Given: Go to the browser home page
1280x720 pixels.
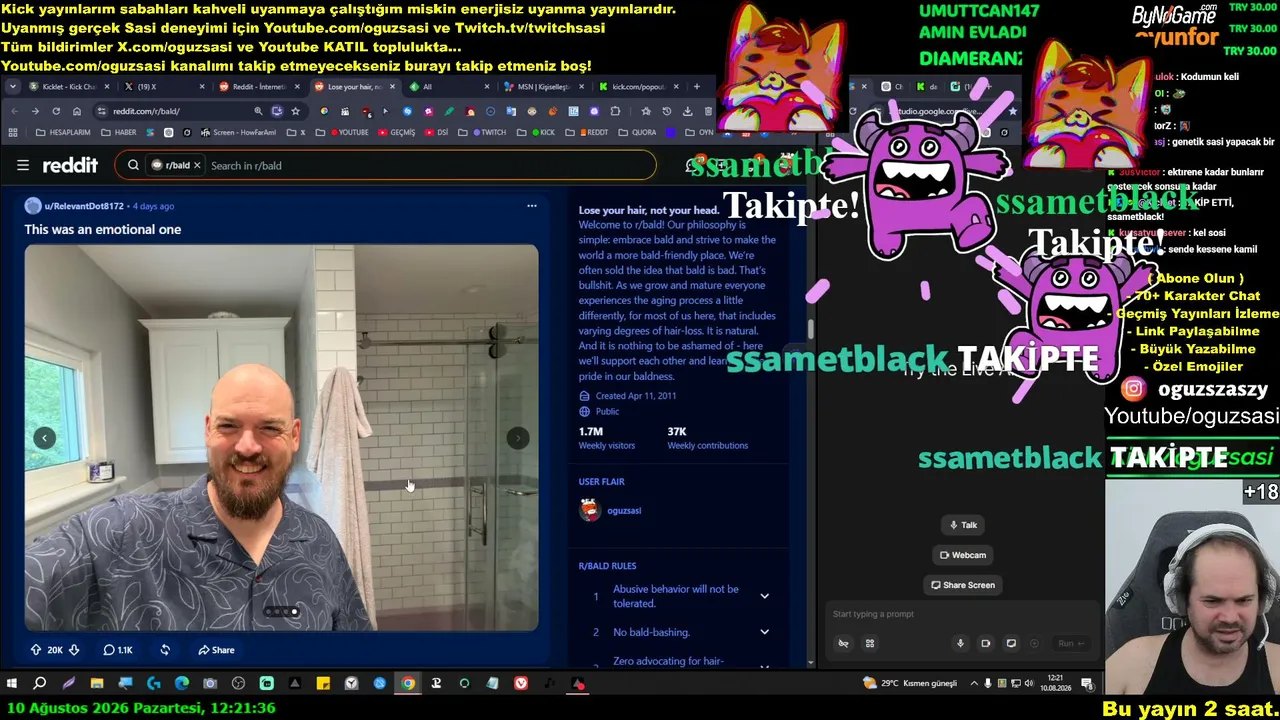Looking at the screenshot, I should (x=77, y=111).
